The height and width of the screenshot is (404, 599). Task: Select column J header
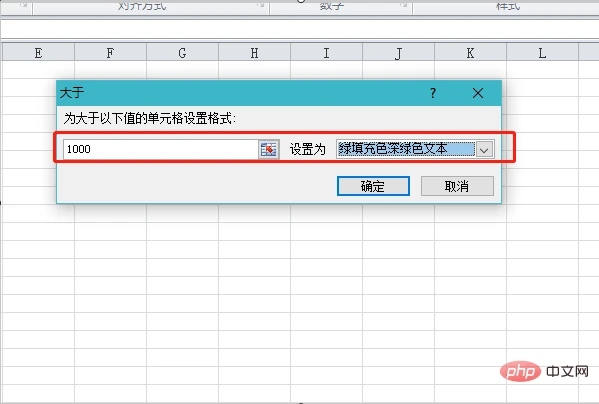pyautogui.click(x=398, y=53)
